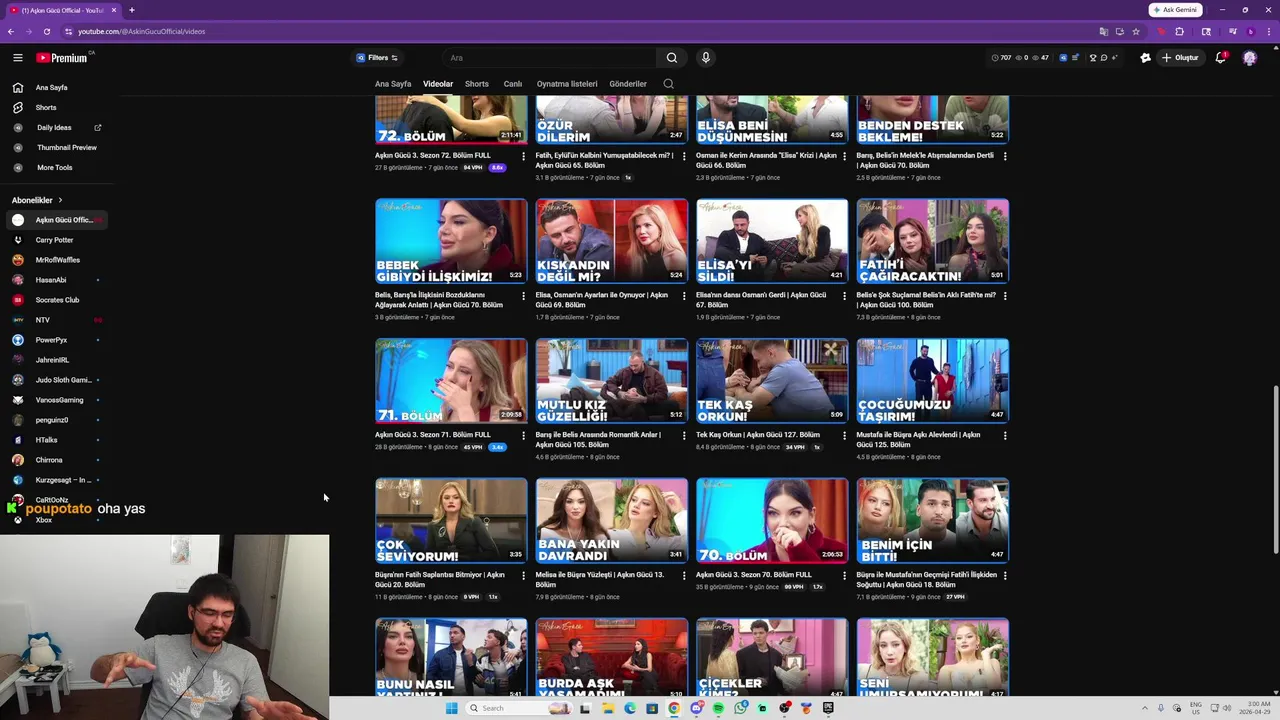Click the search magnifier button beside Ara
Viewport: 1280px width, 720px height.
point(672,58)
